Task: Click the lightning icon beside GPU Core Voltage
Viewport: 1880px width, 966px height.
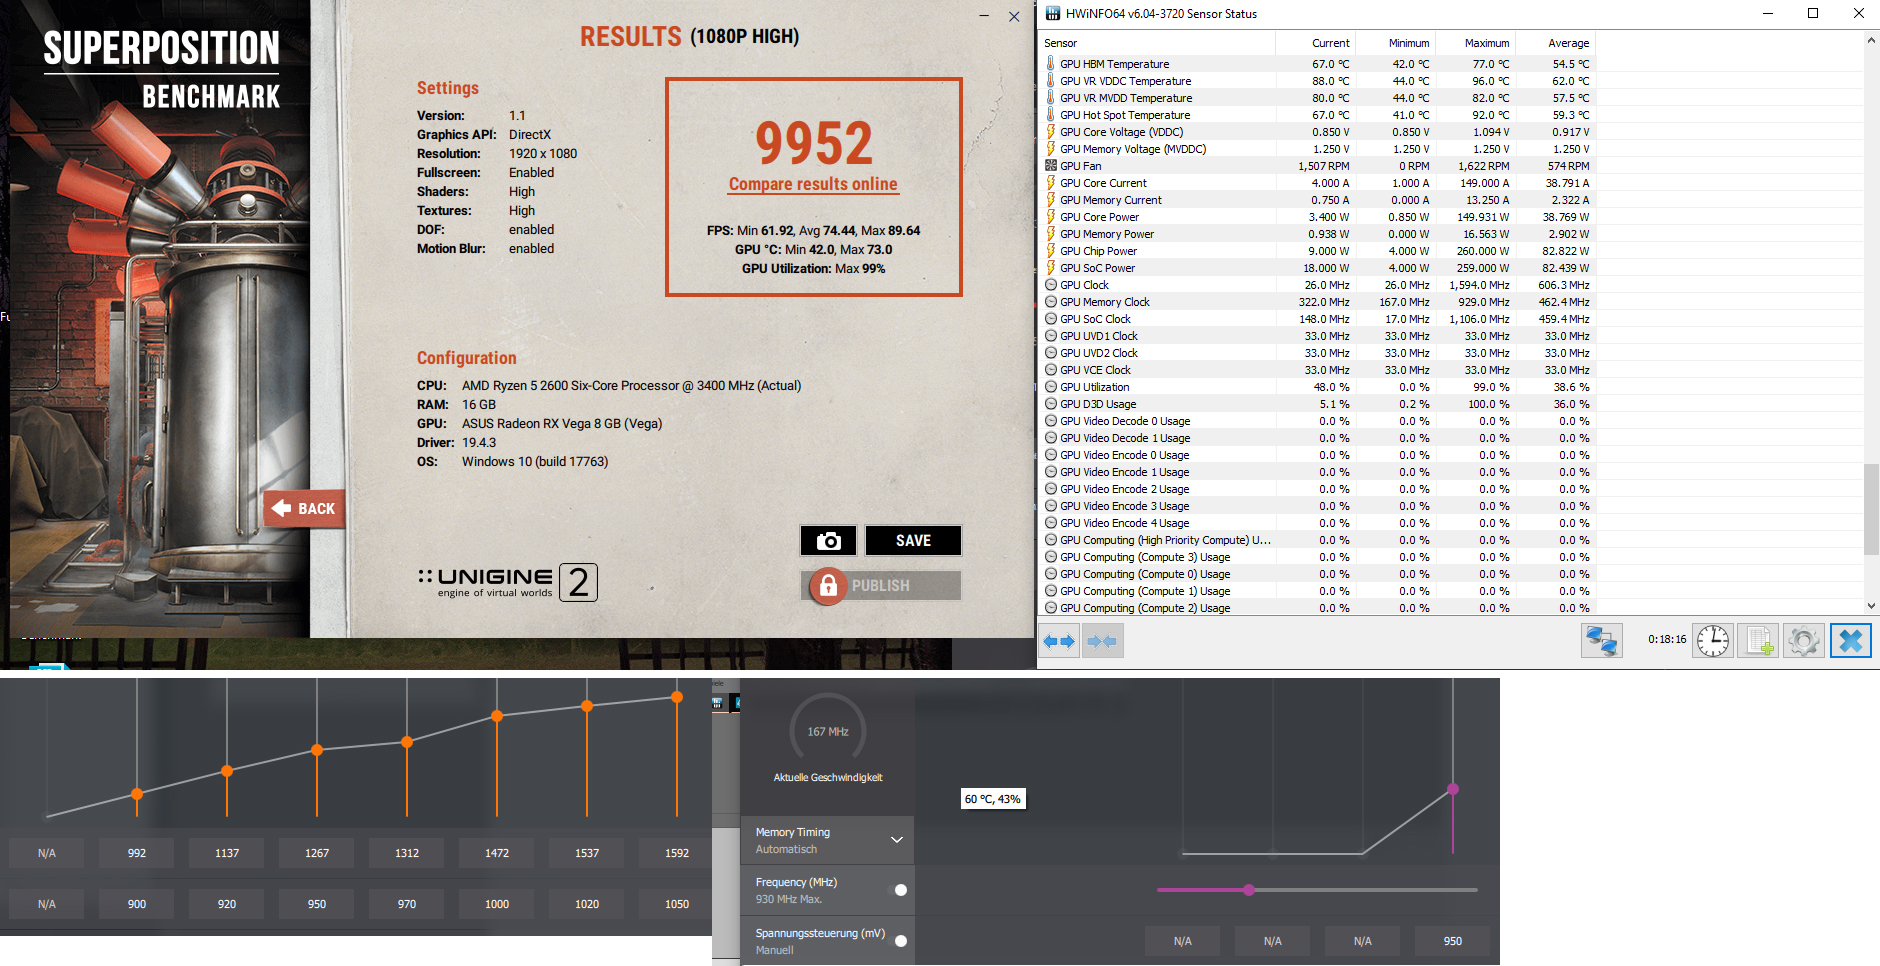Action: coord(1050,132)
